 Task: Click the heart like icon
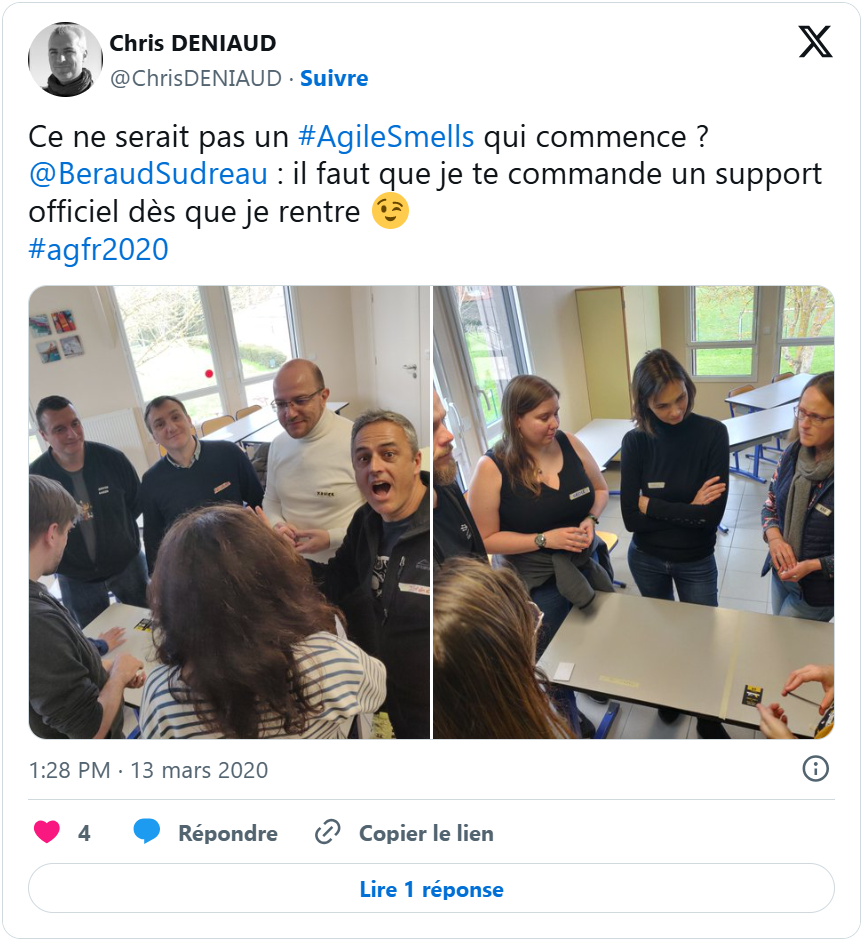click(x=47, y=832)
